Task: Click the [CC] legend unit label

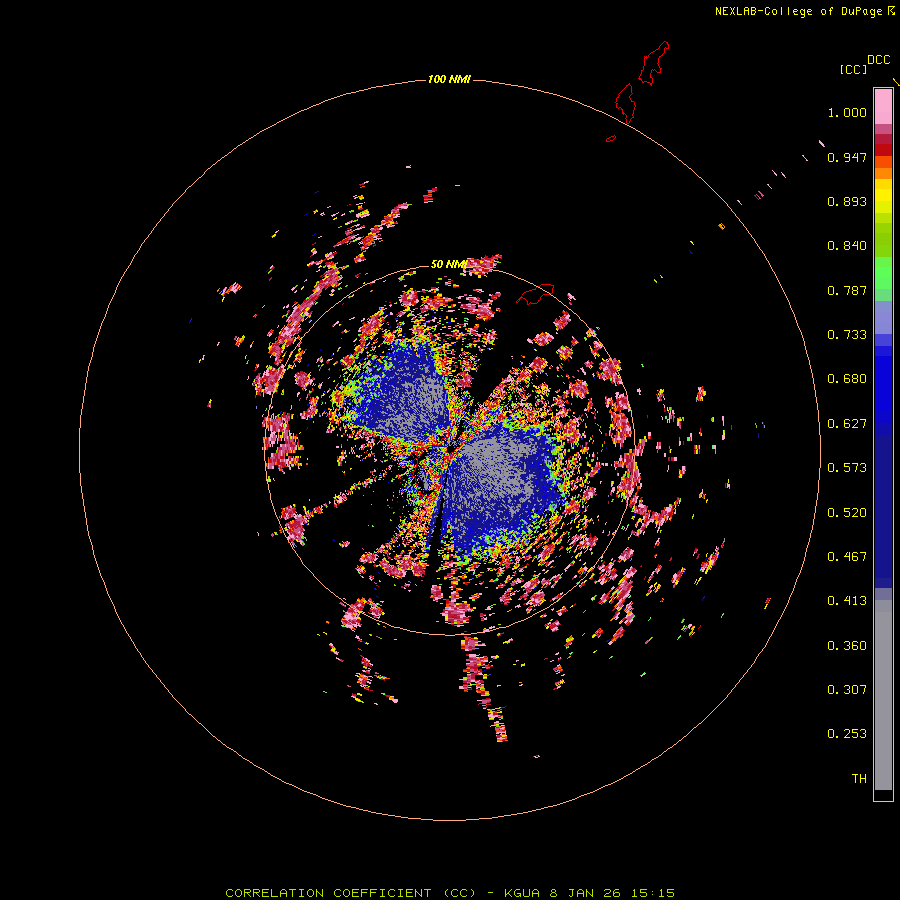Action: point(853,69)
